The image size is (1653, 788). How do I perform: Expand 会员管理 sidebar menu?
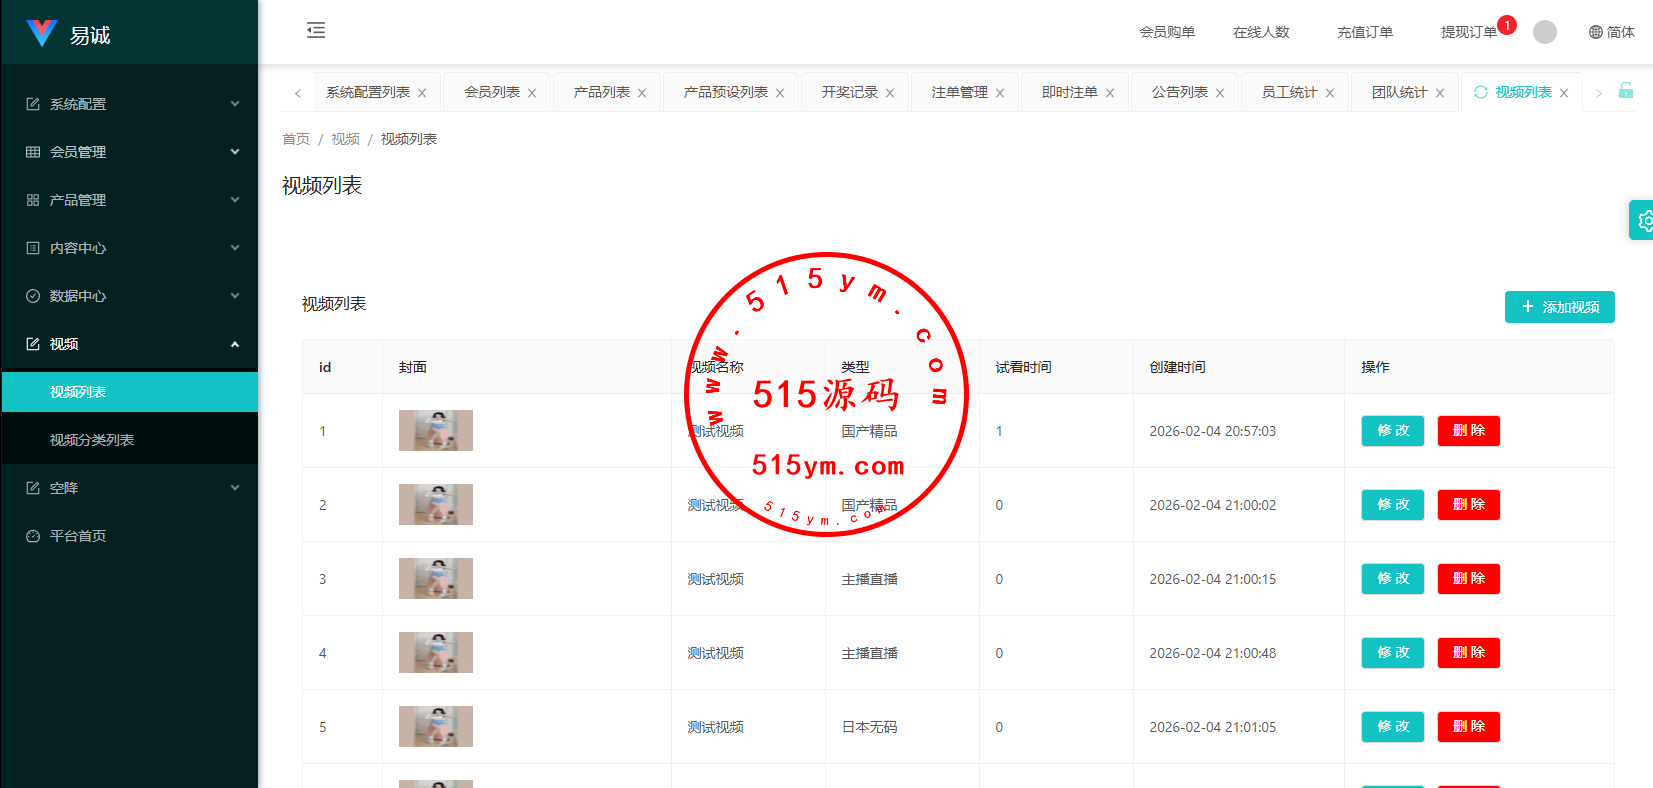coord(130,152)
